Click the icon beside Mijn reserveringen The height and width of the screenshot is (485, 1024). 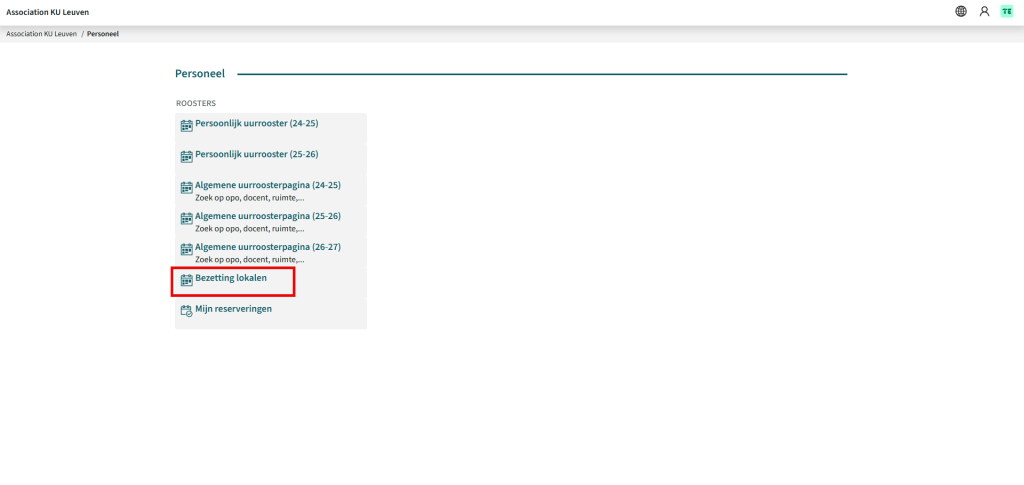tap(186, 311)
